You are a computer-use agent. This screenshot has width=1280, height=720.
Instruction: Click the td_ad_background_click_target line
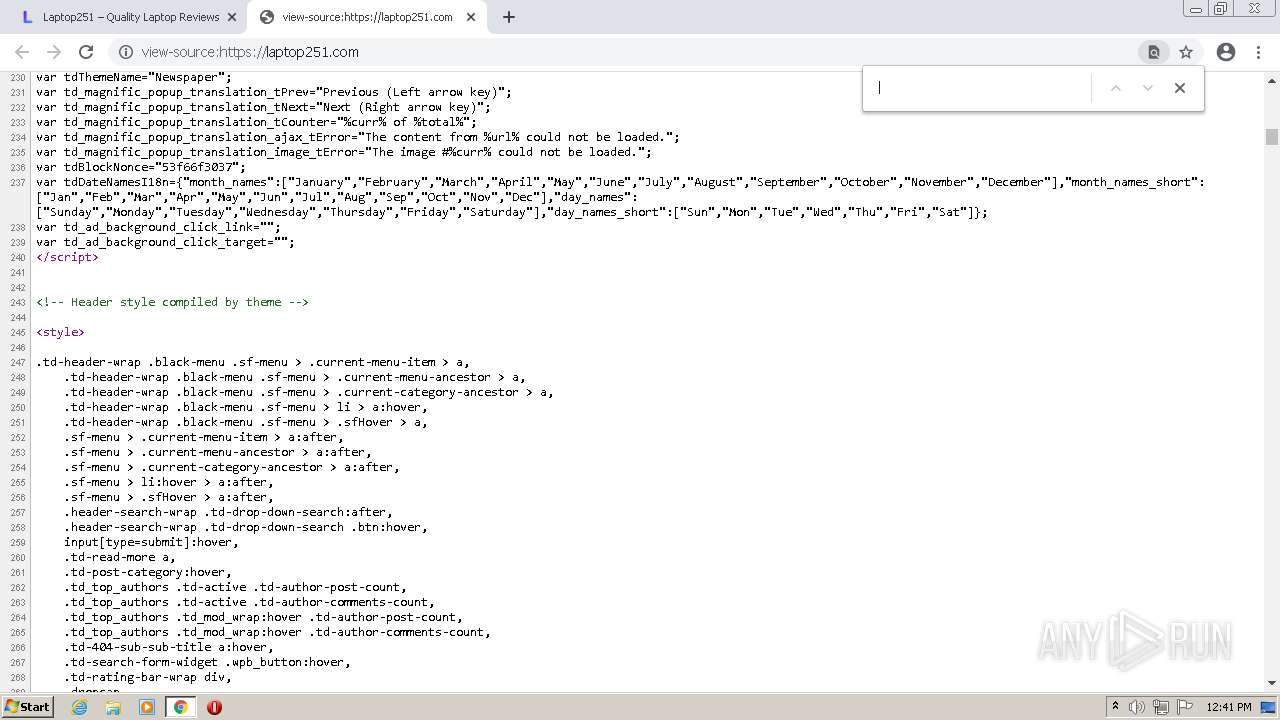pos(165,242)
